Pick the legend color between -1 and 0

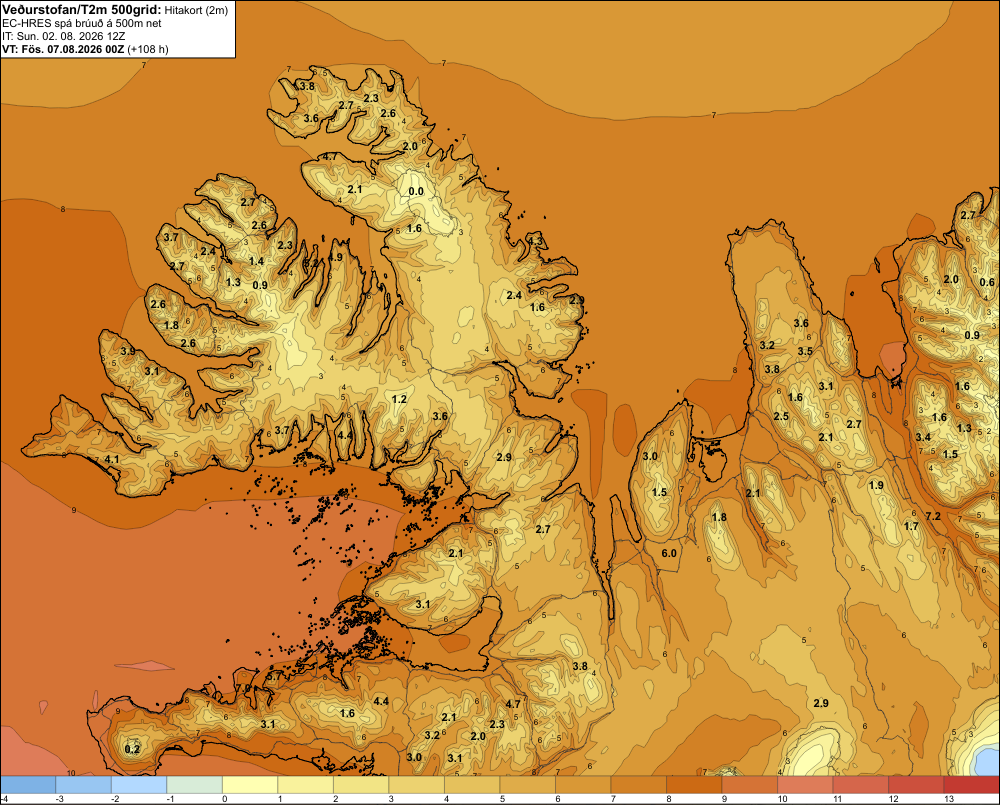(195, 785)
